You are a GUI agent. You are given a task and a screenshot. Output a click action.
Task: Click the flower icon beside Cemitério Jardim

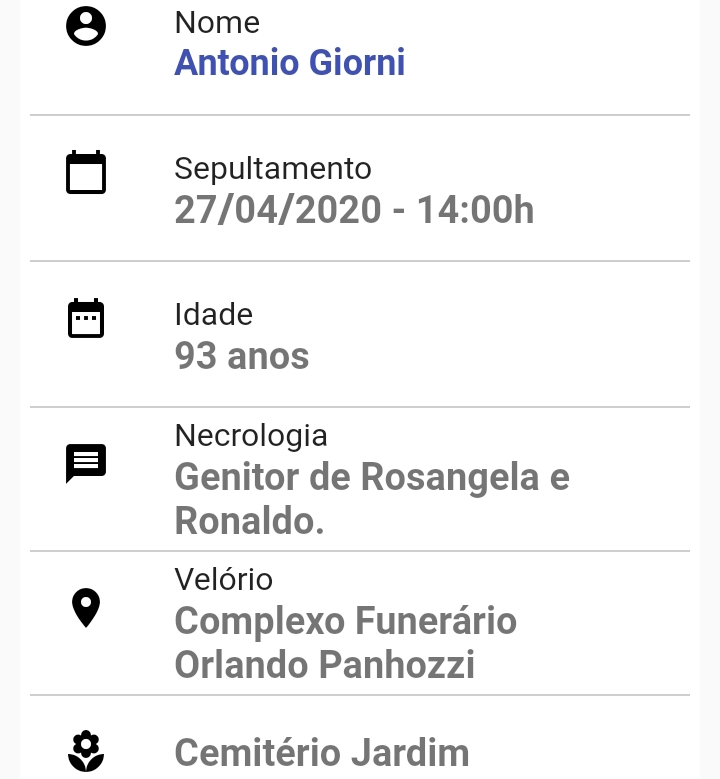(x=85, y=751)
